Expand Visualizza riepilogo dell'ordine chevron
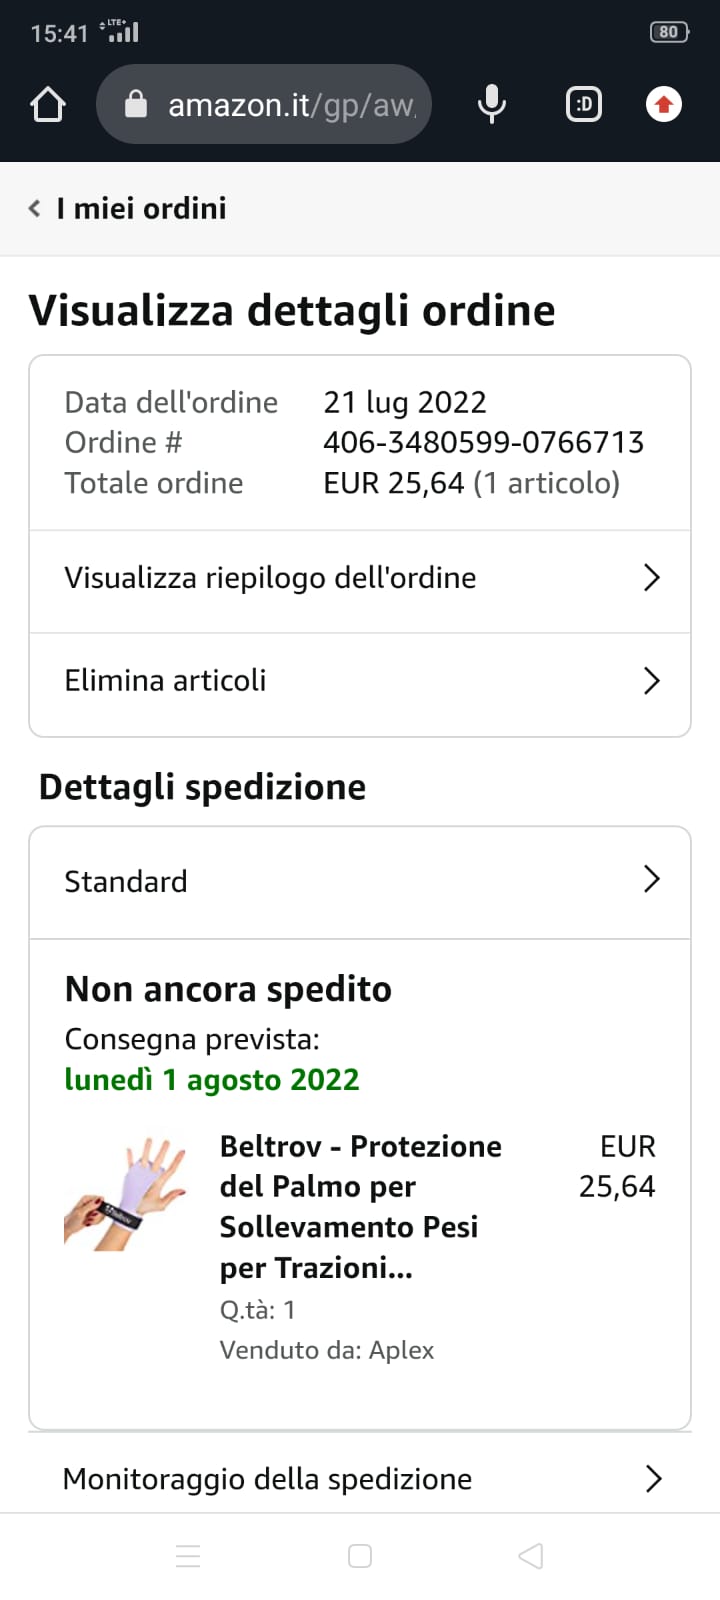The width and height of the screenshot is (720, 1600). tap(652, 578)
